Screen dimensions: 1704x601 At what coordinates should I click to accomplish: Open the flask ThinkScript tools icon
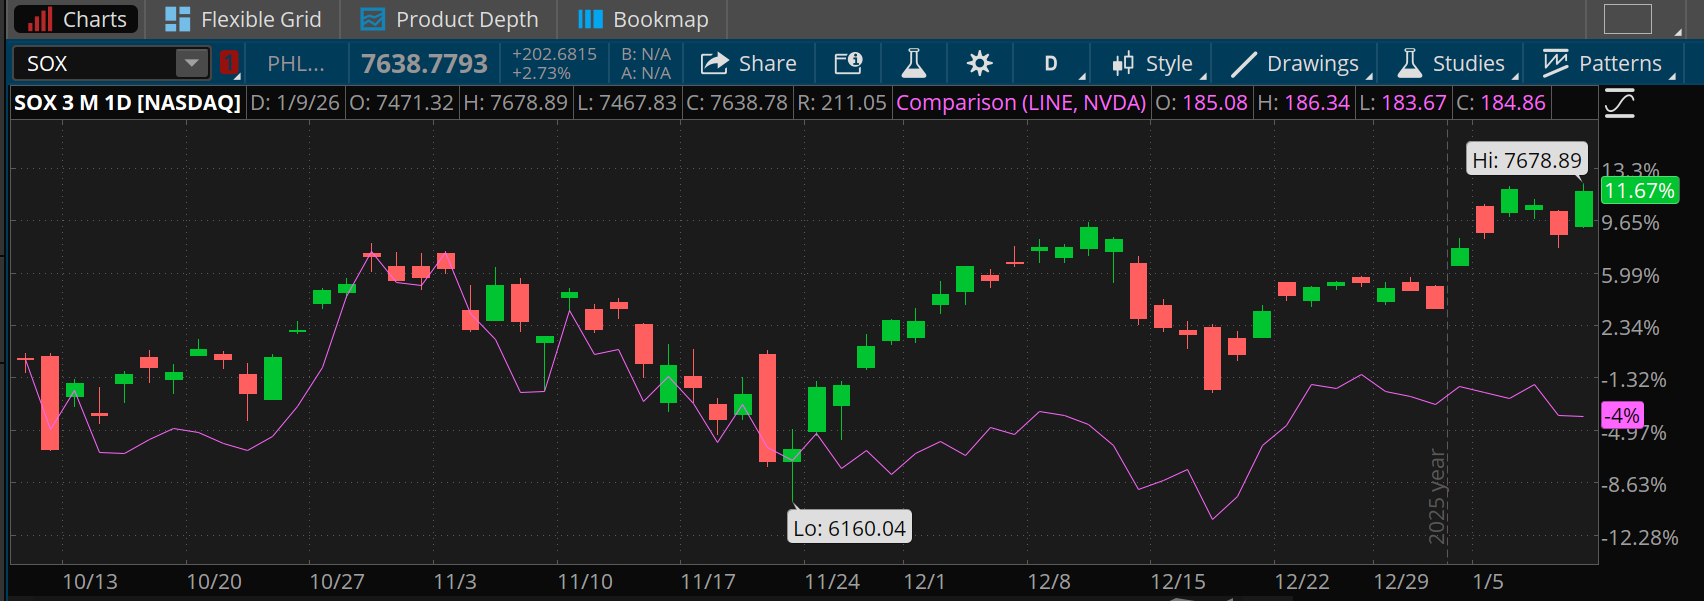click(913, 64)
